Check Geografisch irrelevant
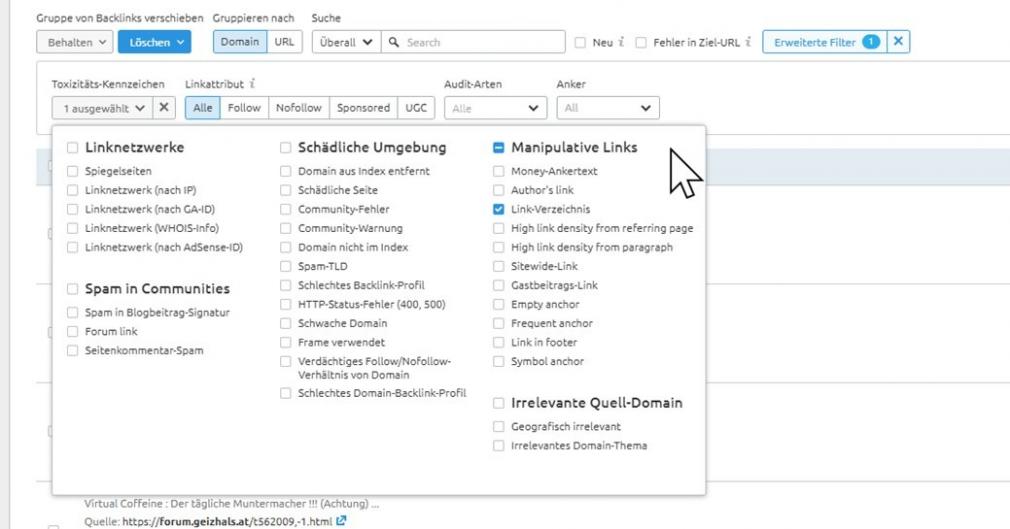1010x529 pixels. click(x=499, y=427)
